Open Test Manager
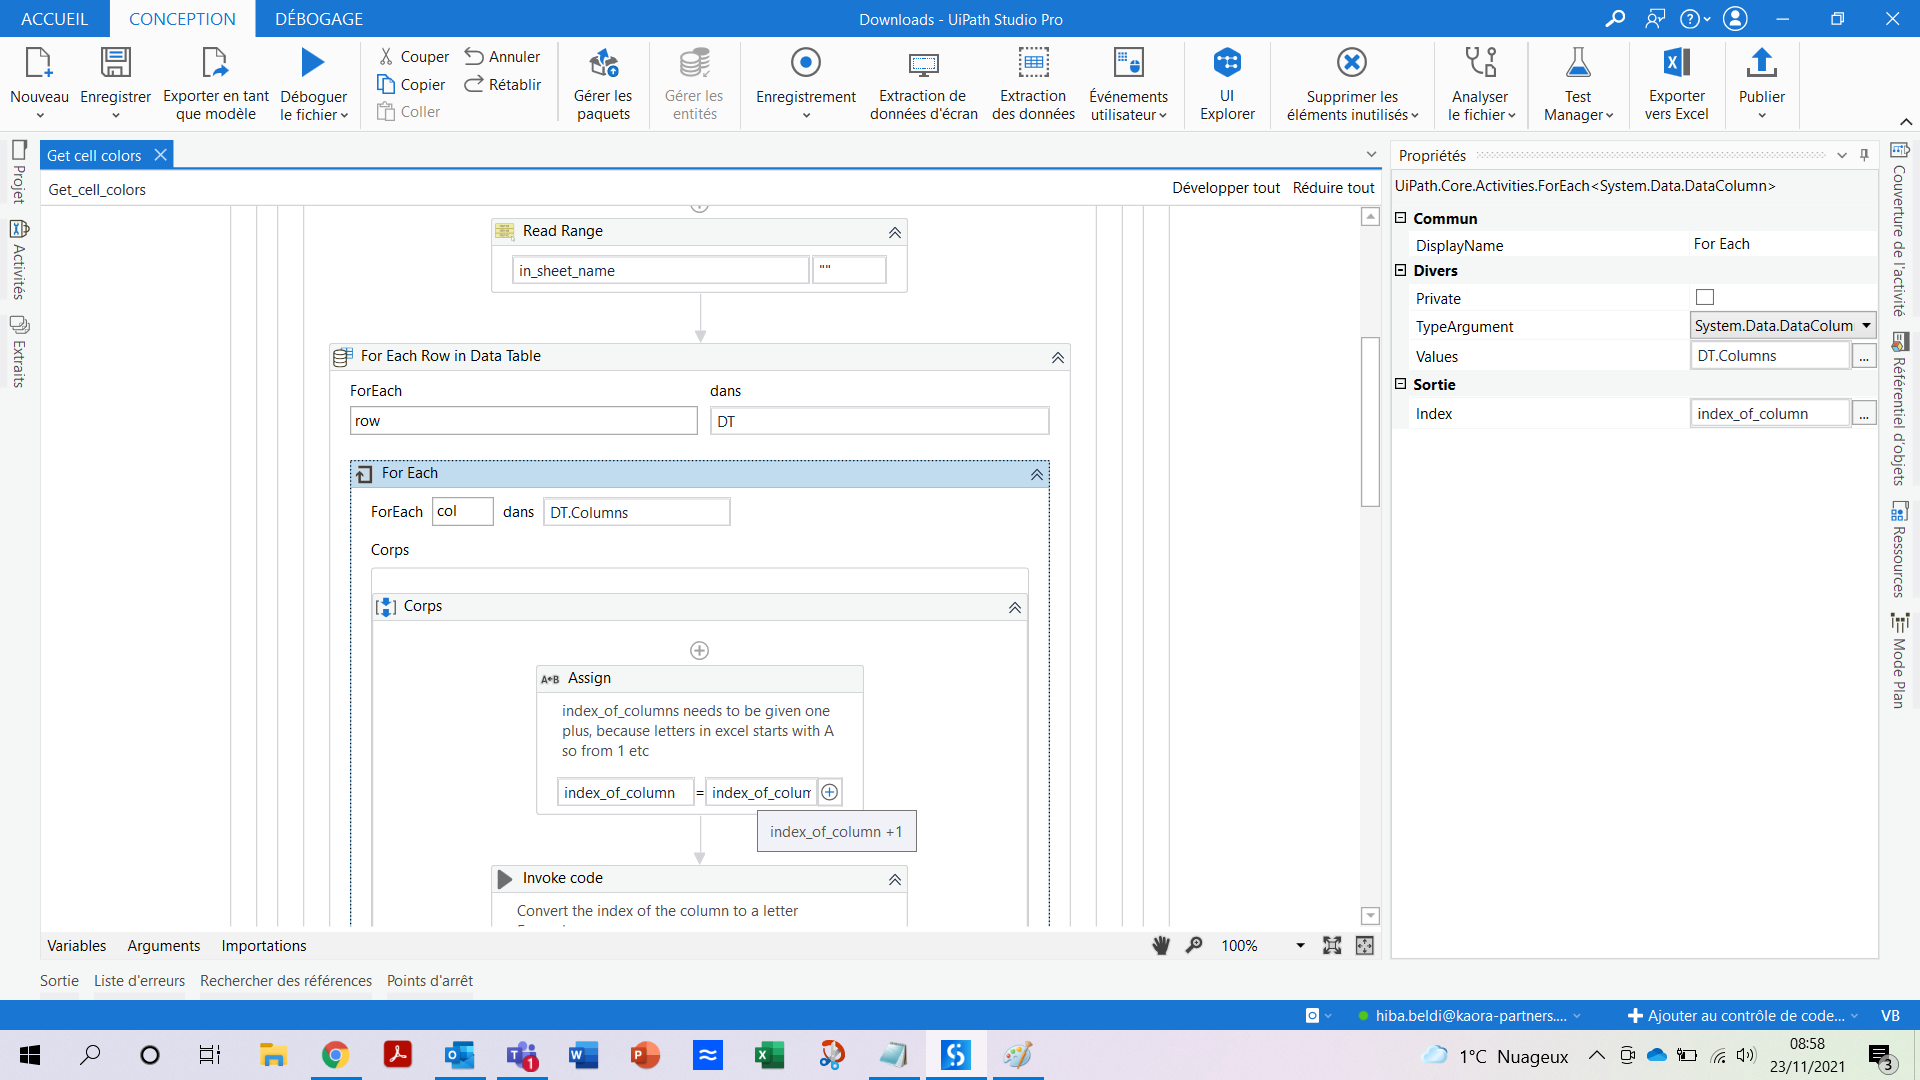This screenshot has width=1920, height=1080. tap(1578, 84)
